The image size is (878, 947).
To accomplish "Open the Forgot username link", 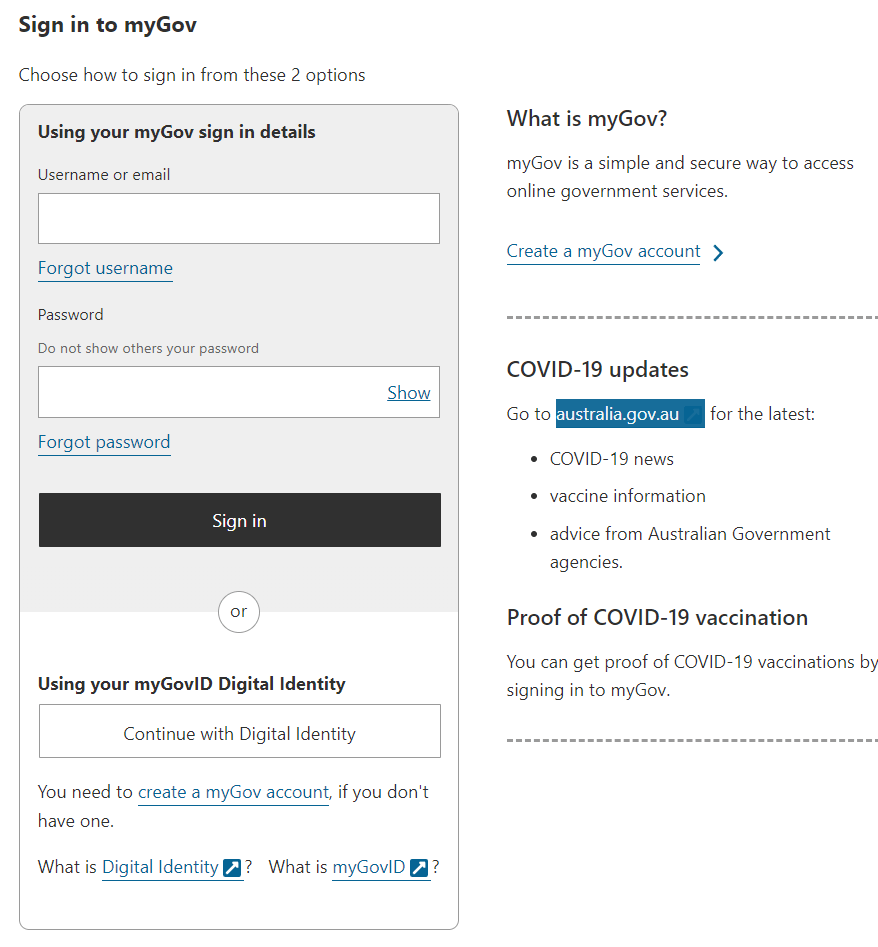I will coord(105,268).
